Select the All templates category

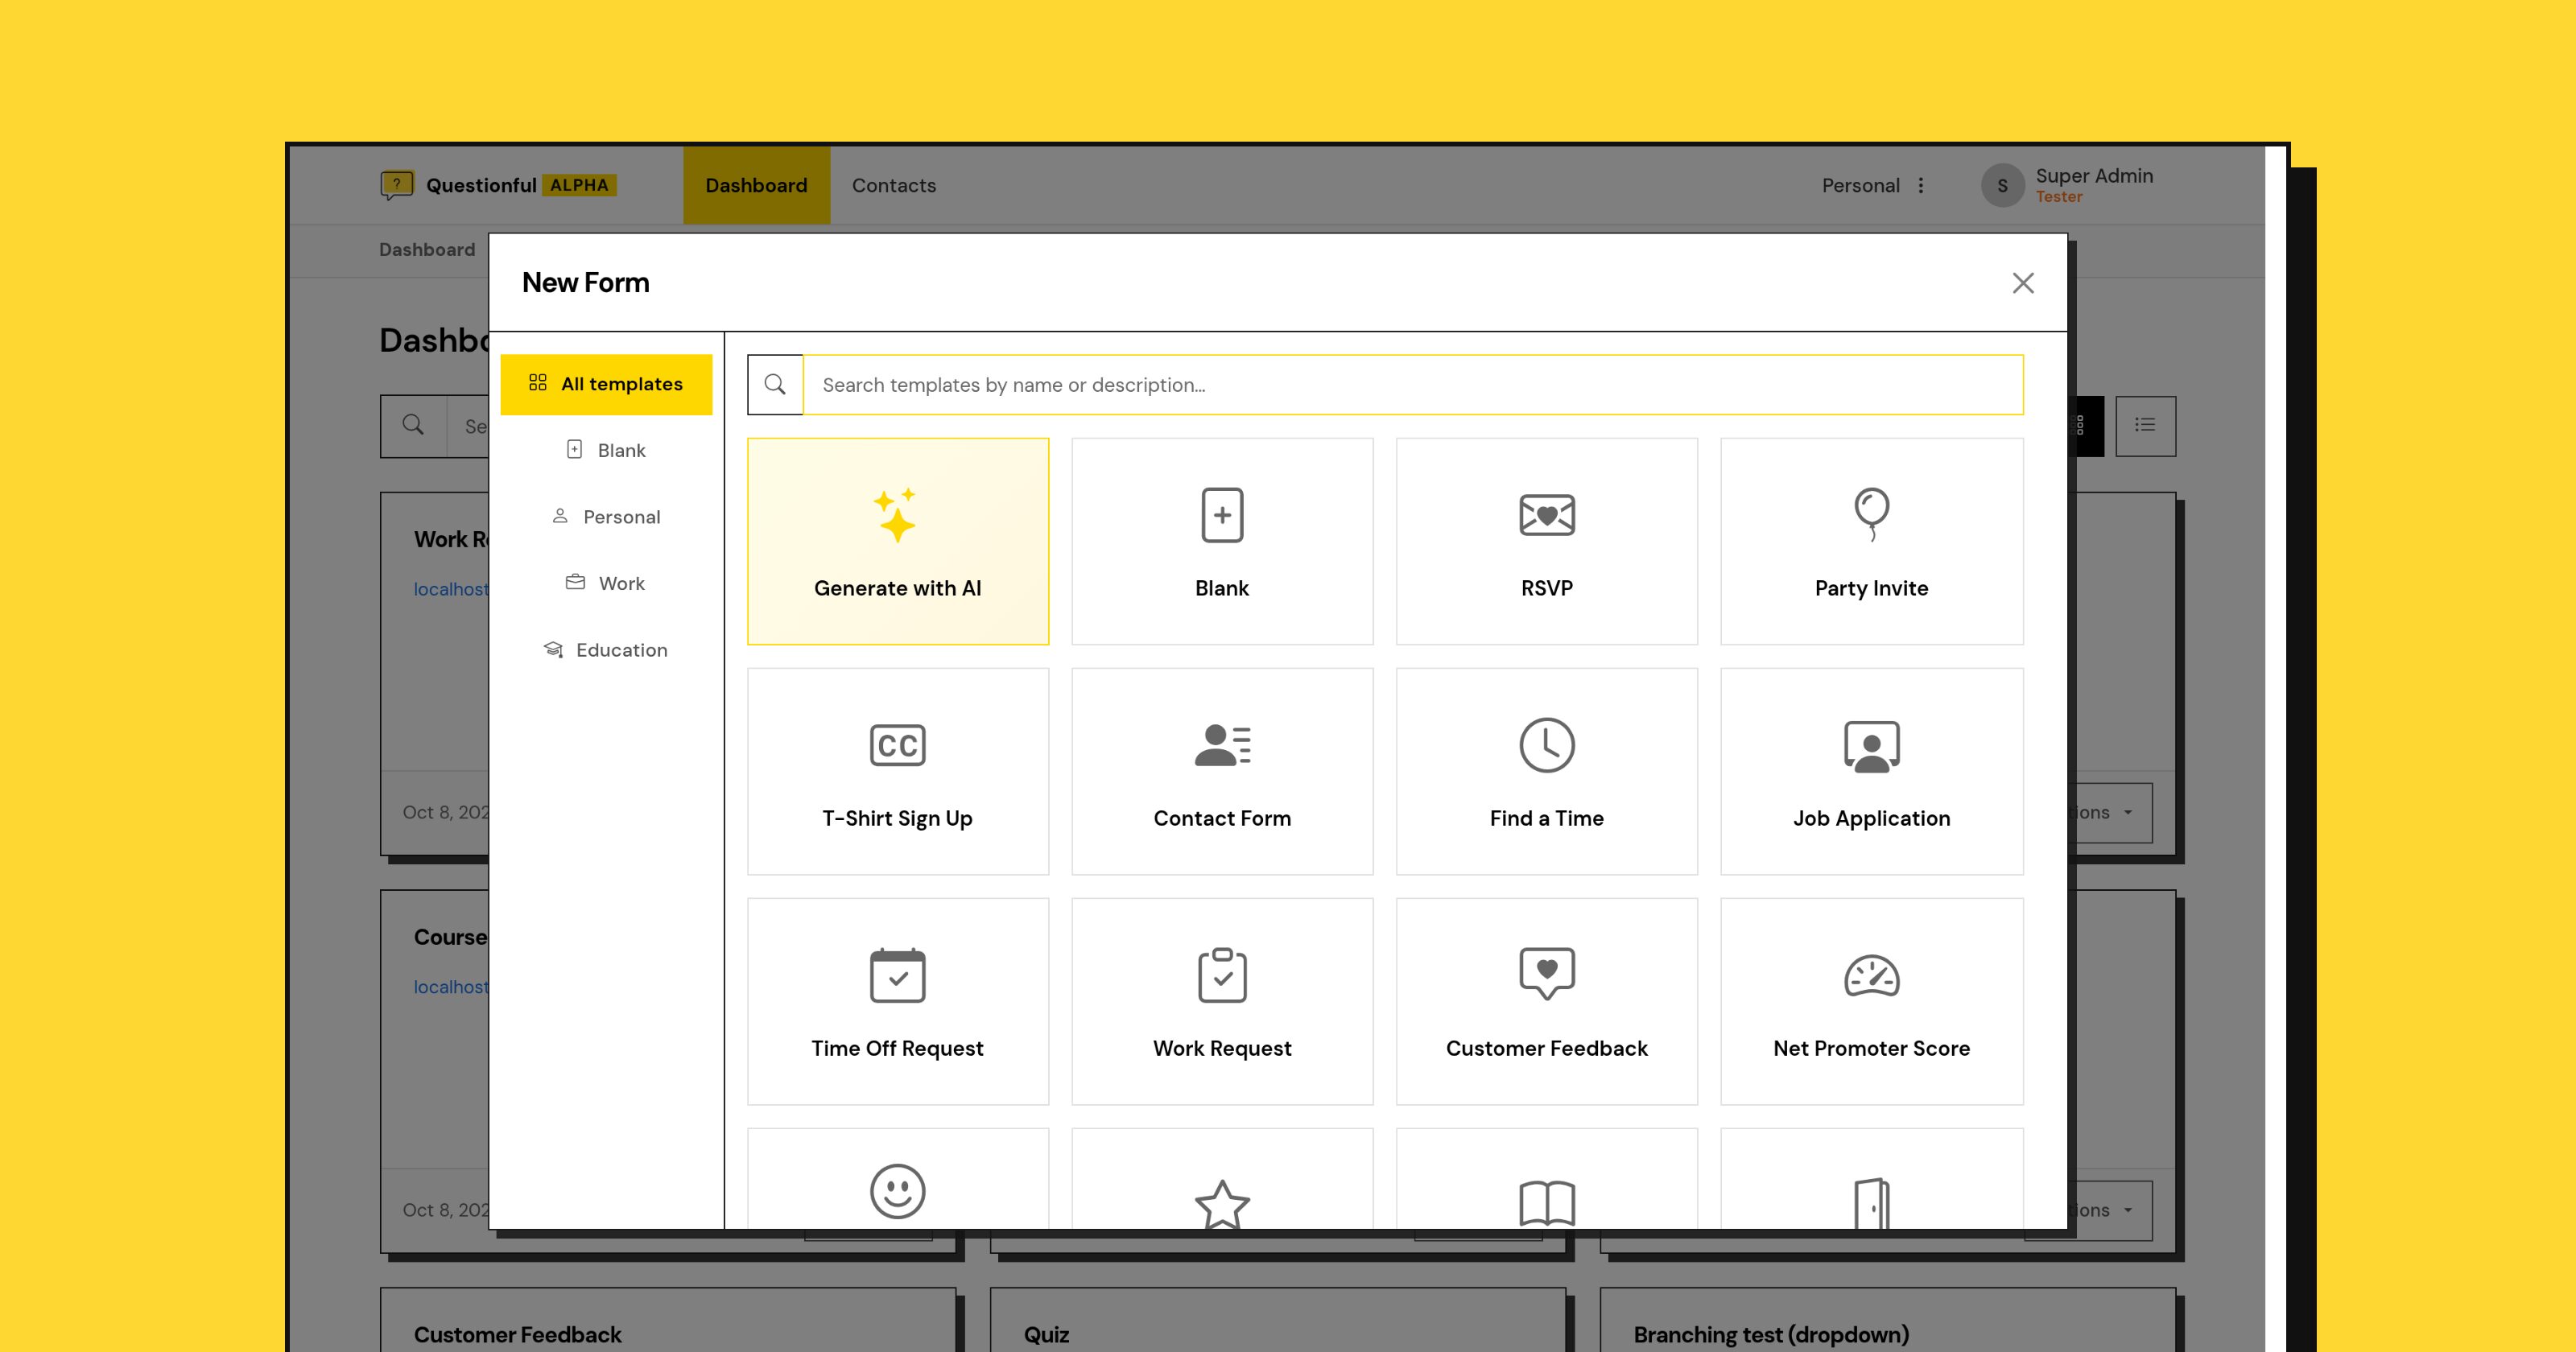(606, 384)
